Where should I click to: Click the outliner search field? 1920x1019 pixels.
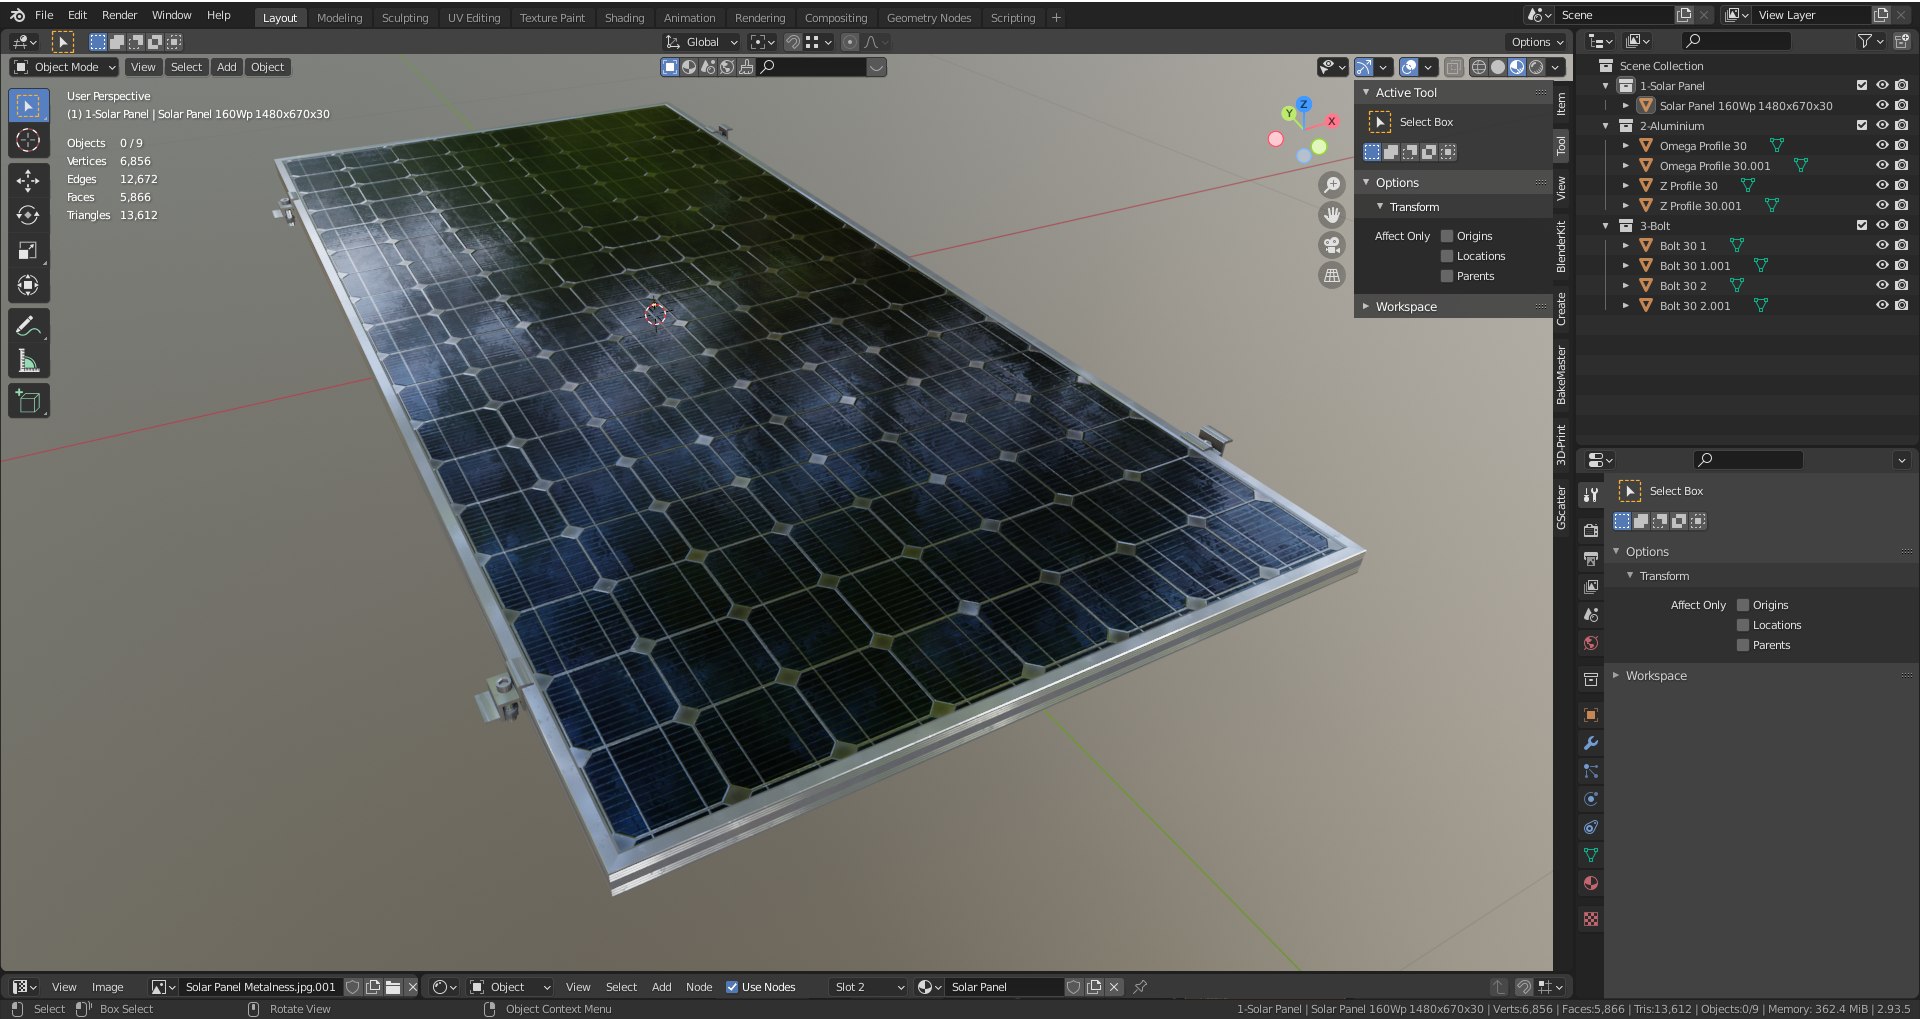tap(1736, 41)
